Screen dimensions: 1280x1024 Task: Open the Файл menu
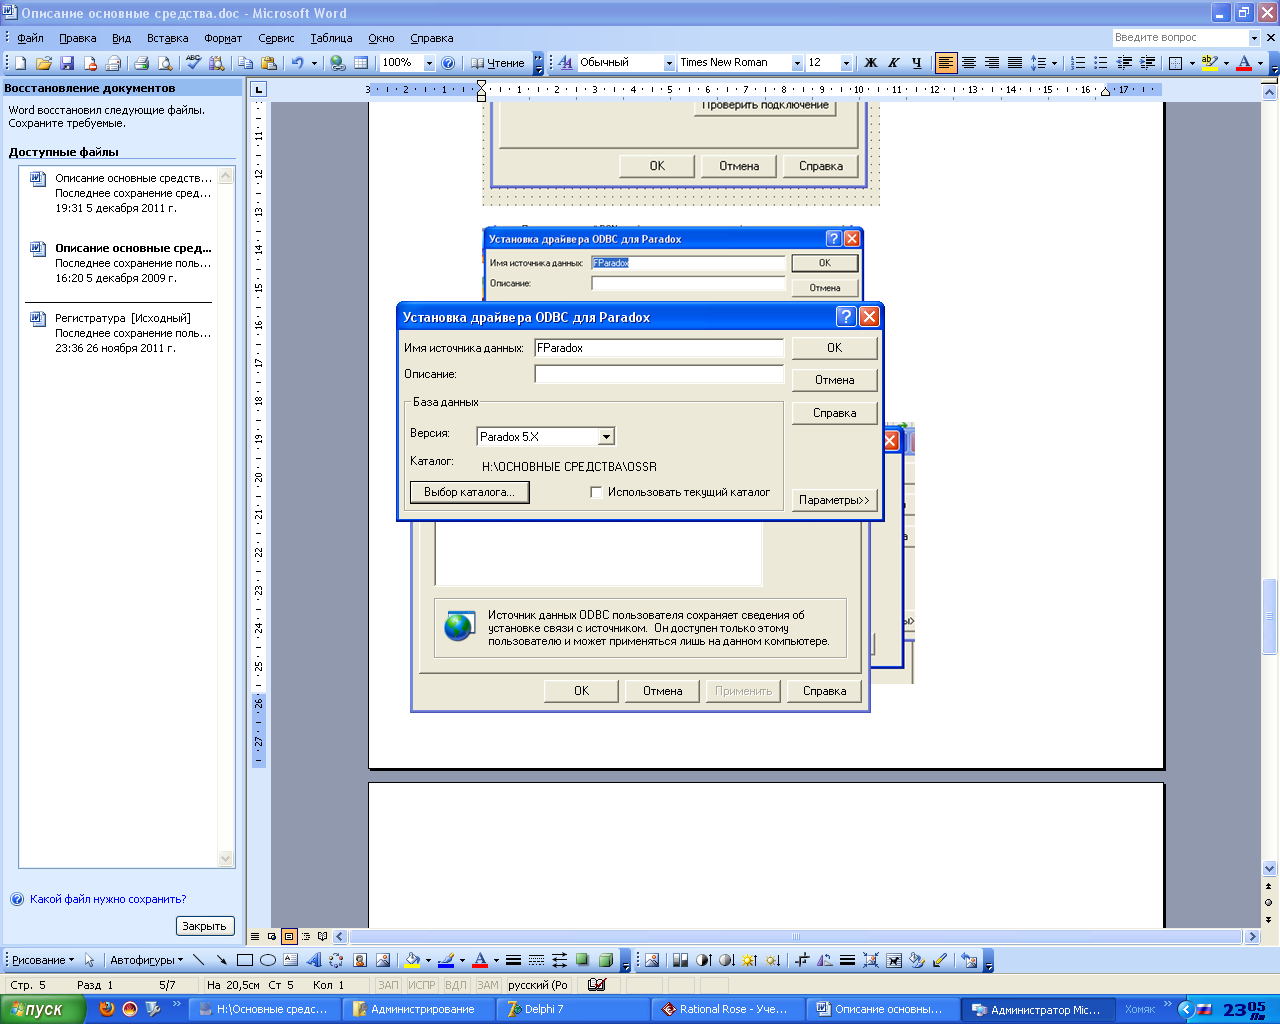30,38
